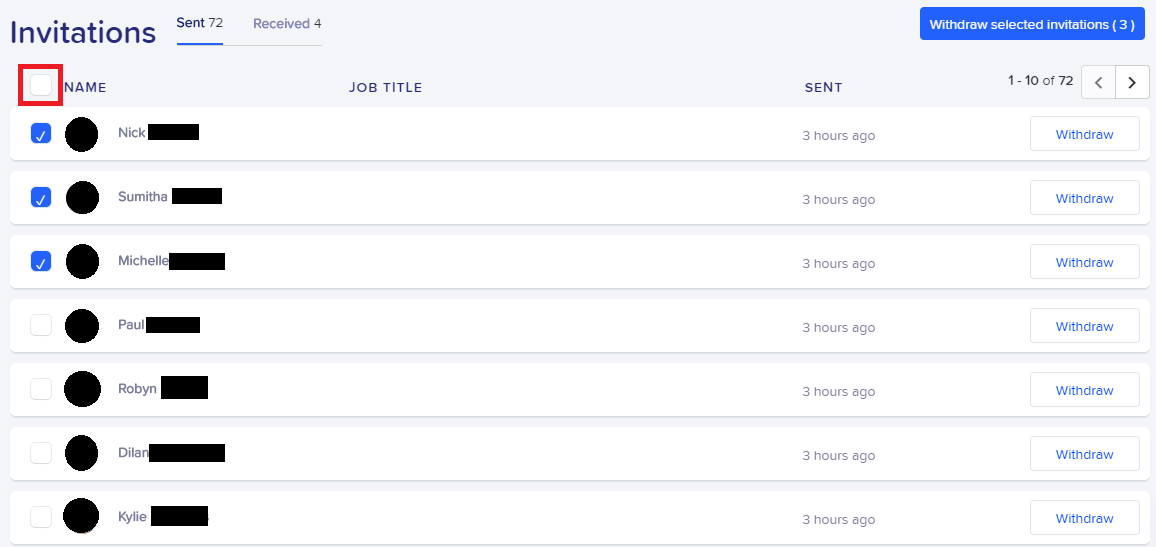This screenshot has width=1156, height=547.
Task: Open the Sent invitations tab
Action: [x=200, y=23]
